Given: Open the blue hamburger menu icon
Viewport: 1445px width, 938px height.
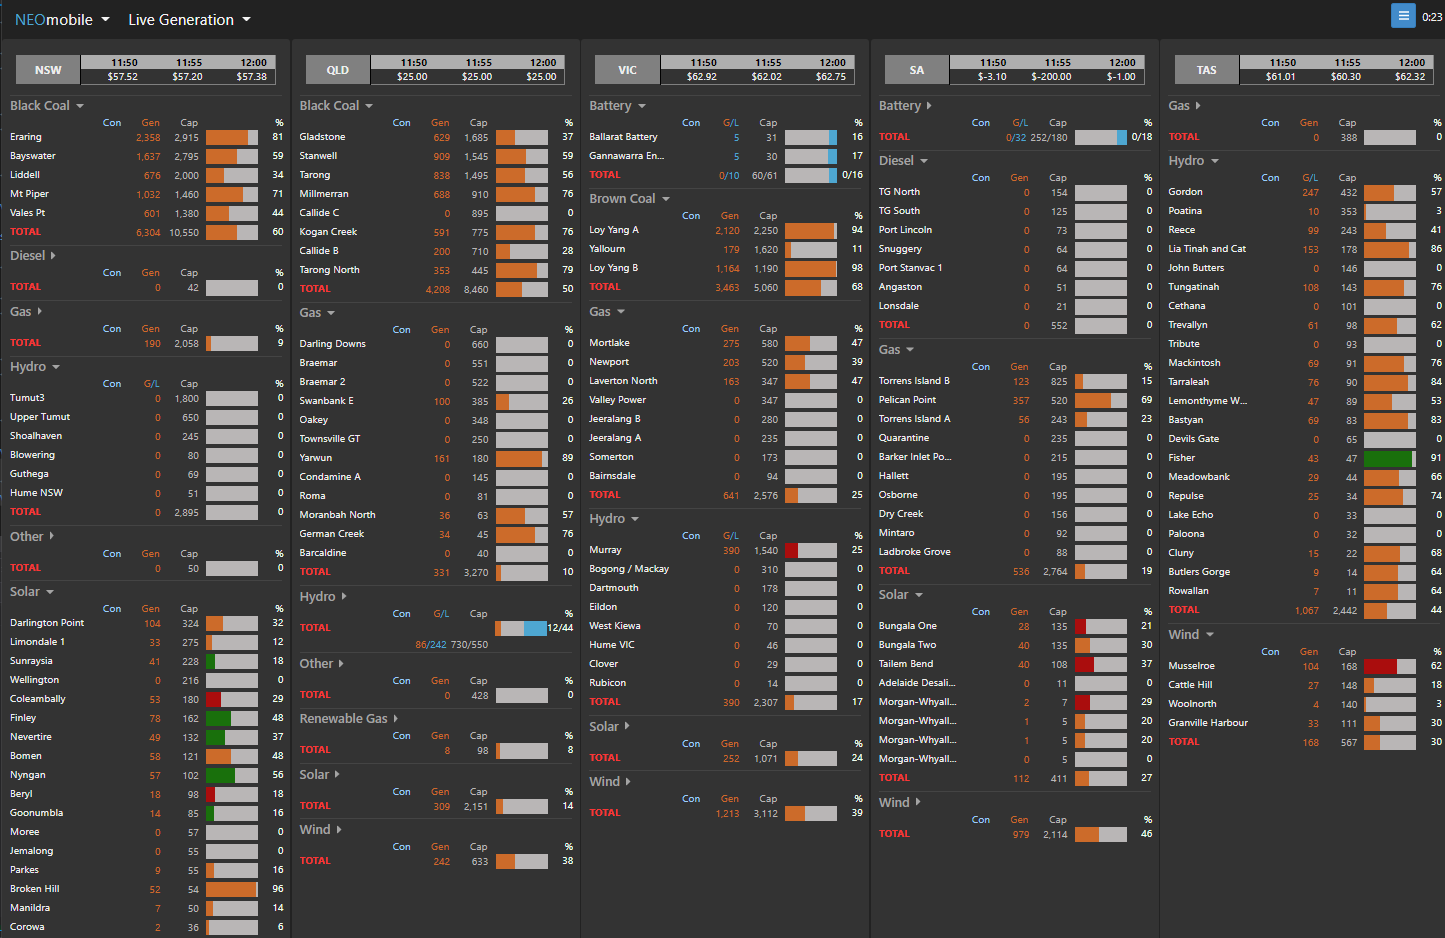Looking at the screenshot, I should (1403, 15).
